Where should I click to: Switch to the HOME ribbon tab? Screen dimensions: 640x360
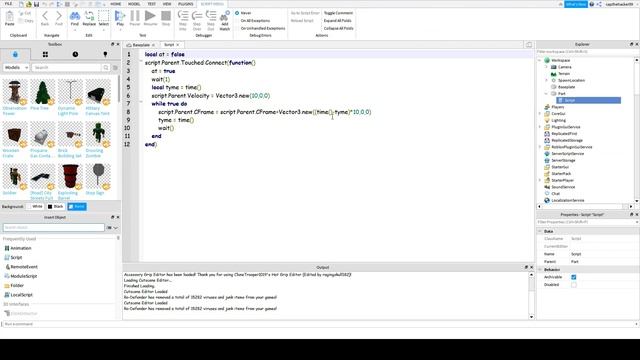(x=116, y=4)
